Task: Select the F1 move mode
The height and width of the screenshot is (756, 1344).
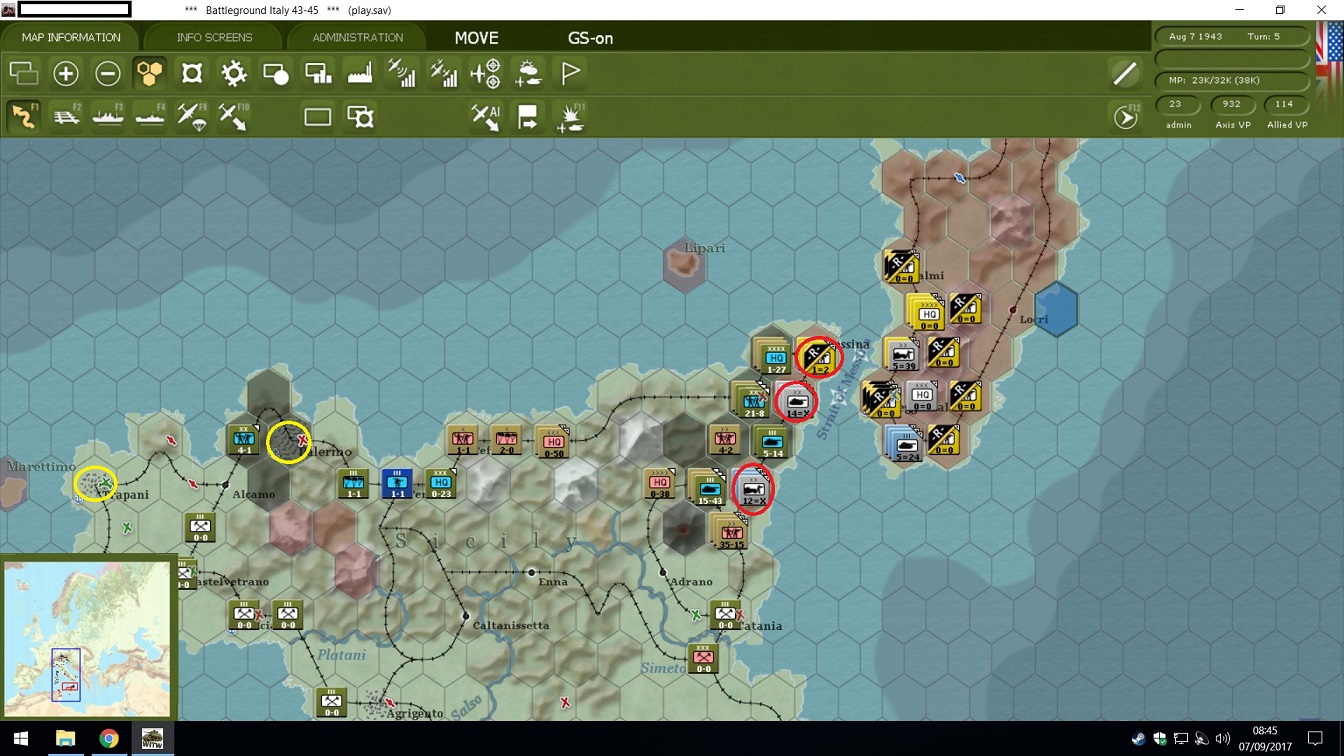Action: pos(23,117)
